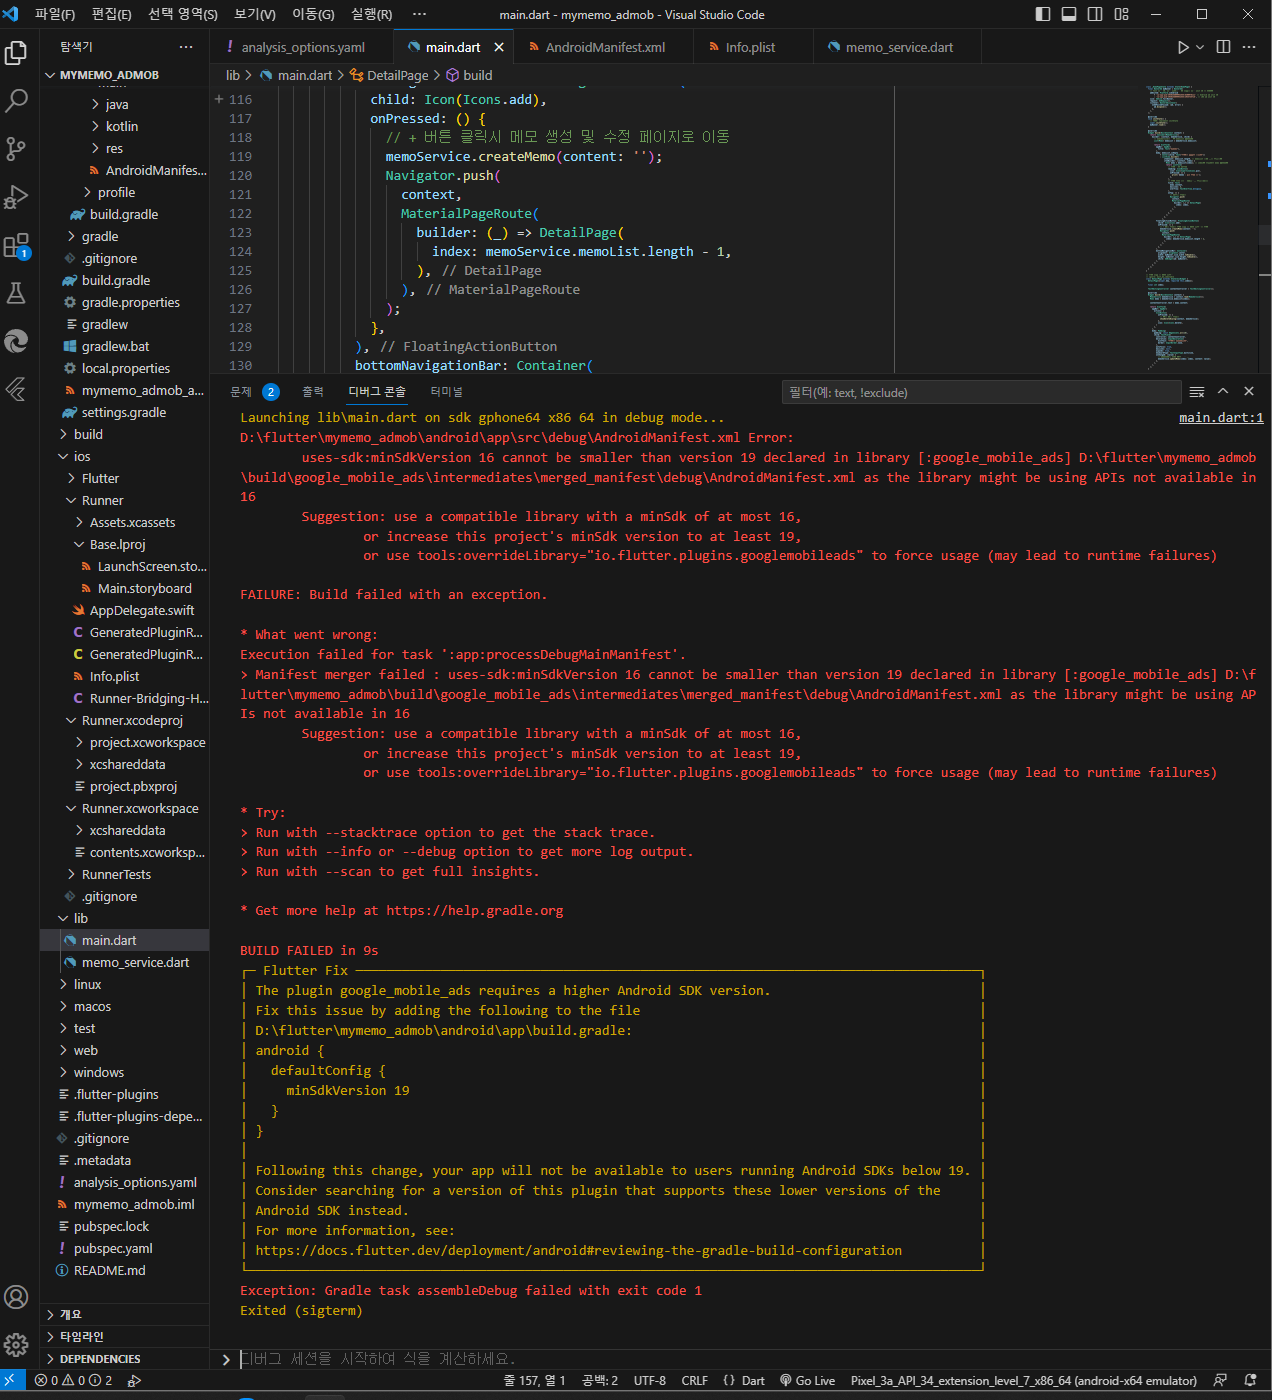
Task: Open the Search view icon
Action: 16,100
